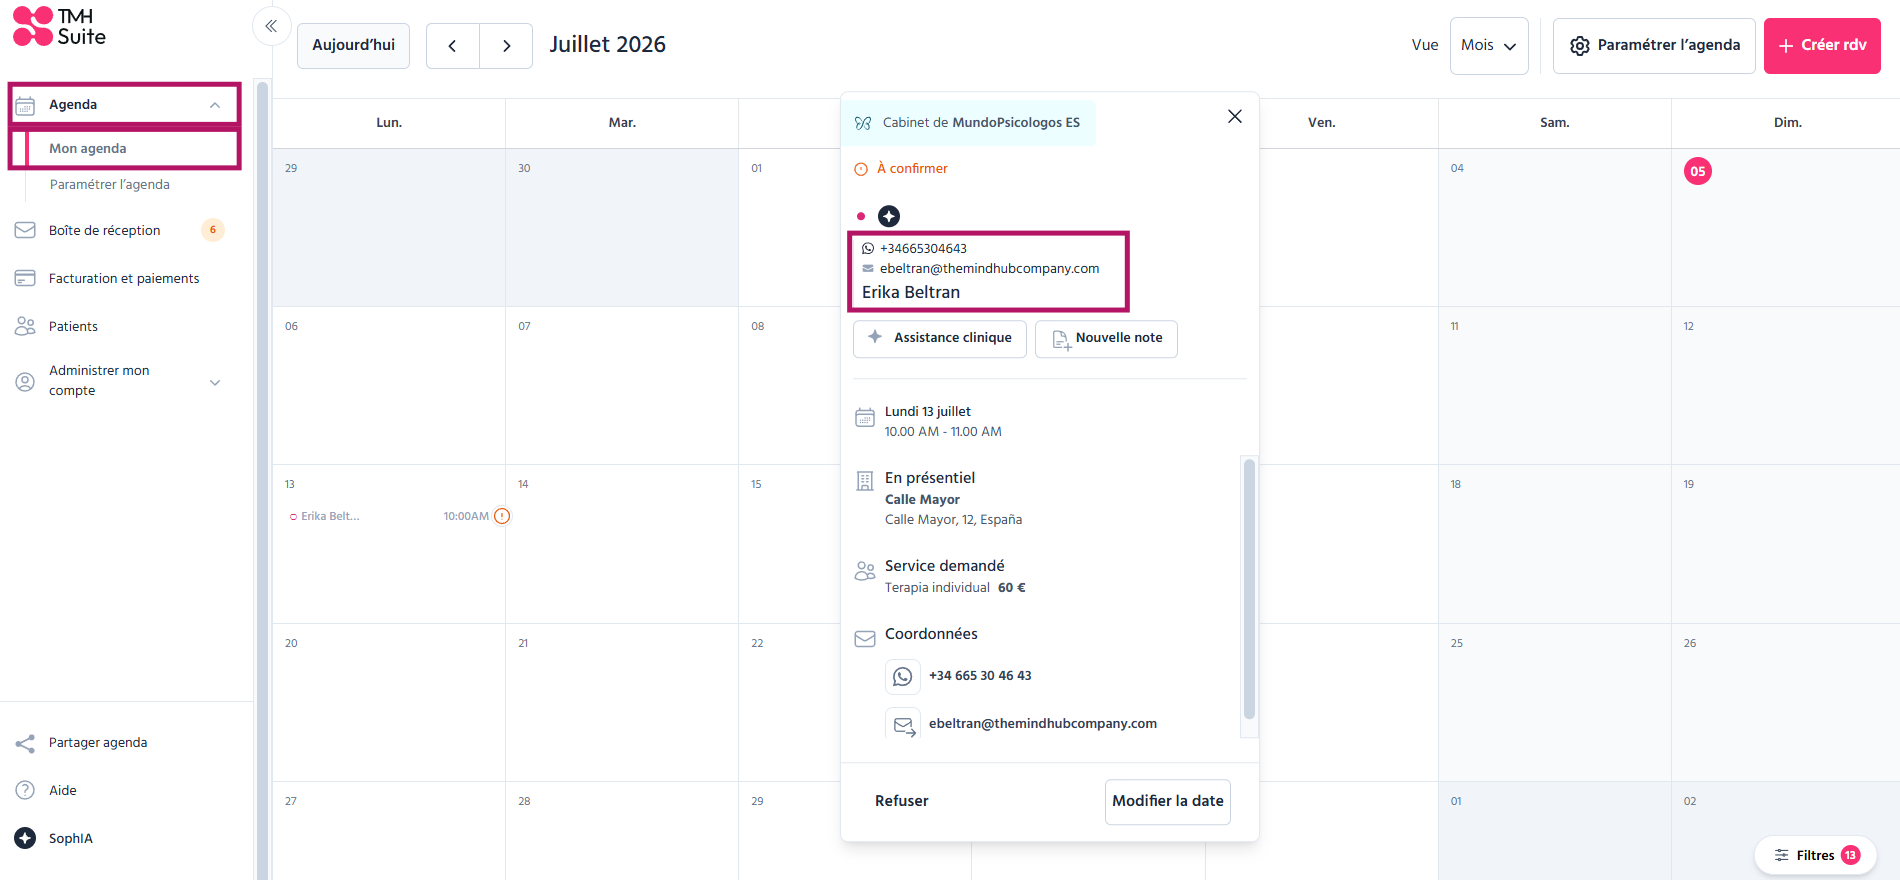Open the Boîte de réception envelope icon
Image resolution: width=1900 pixels, height=880 pixels.
pyautogui.click(x=25, y=230)
